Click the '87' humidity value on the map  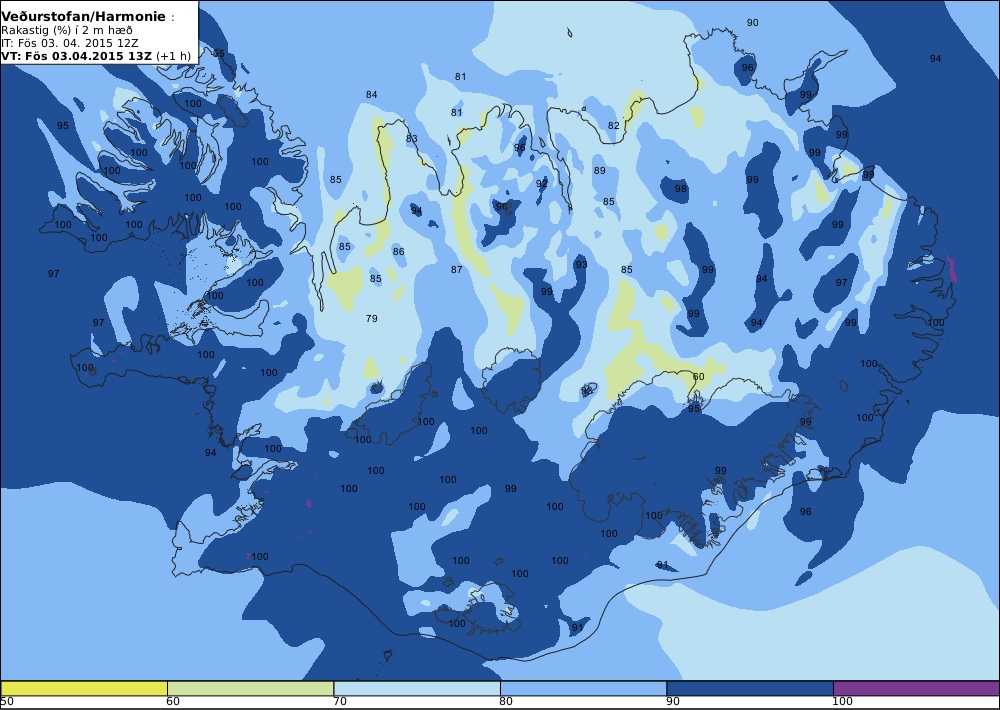tap(456, 269)
